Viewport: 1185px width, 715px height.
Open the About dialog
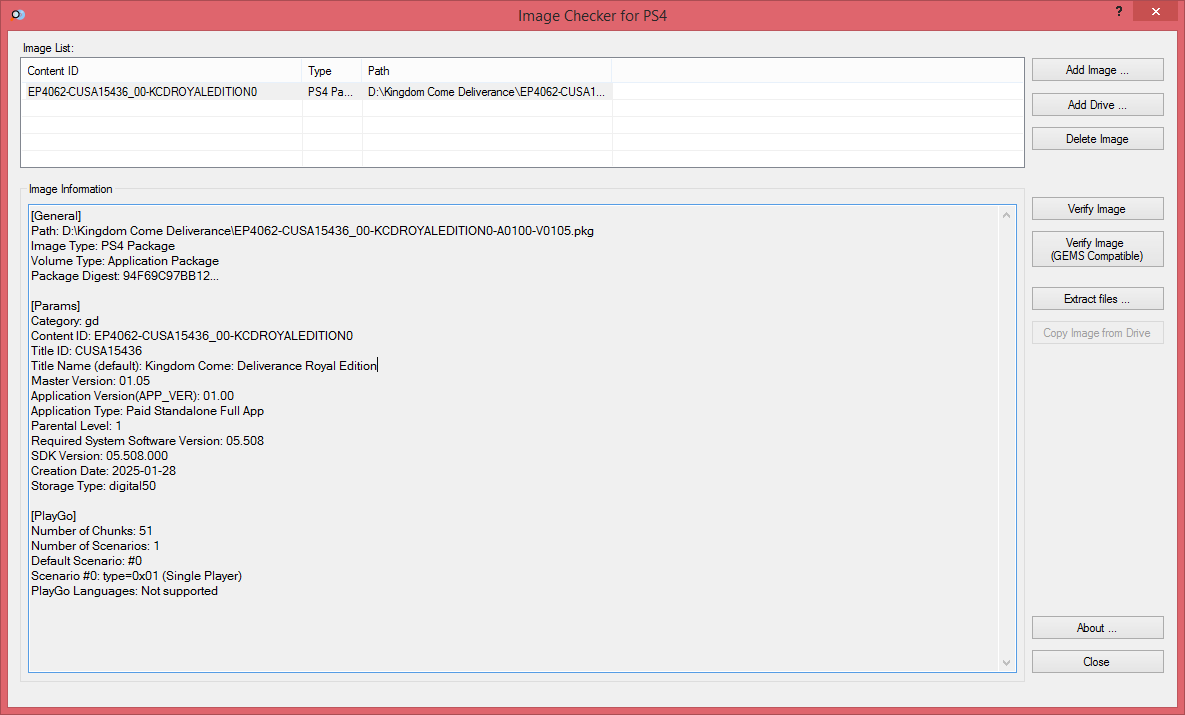(1097, 628)
